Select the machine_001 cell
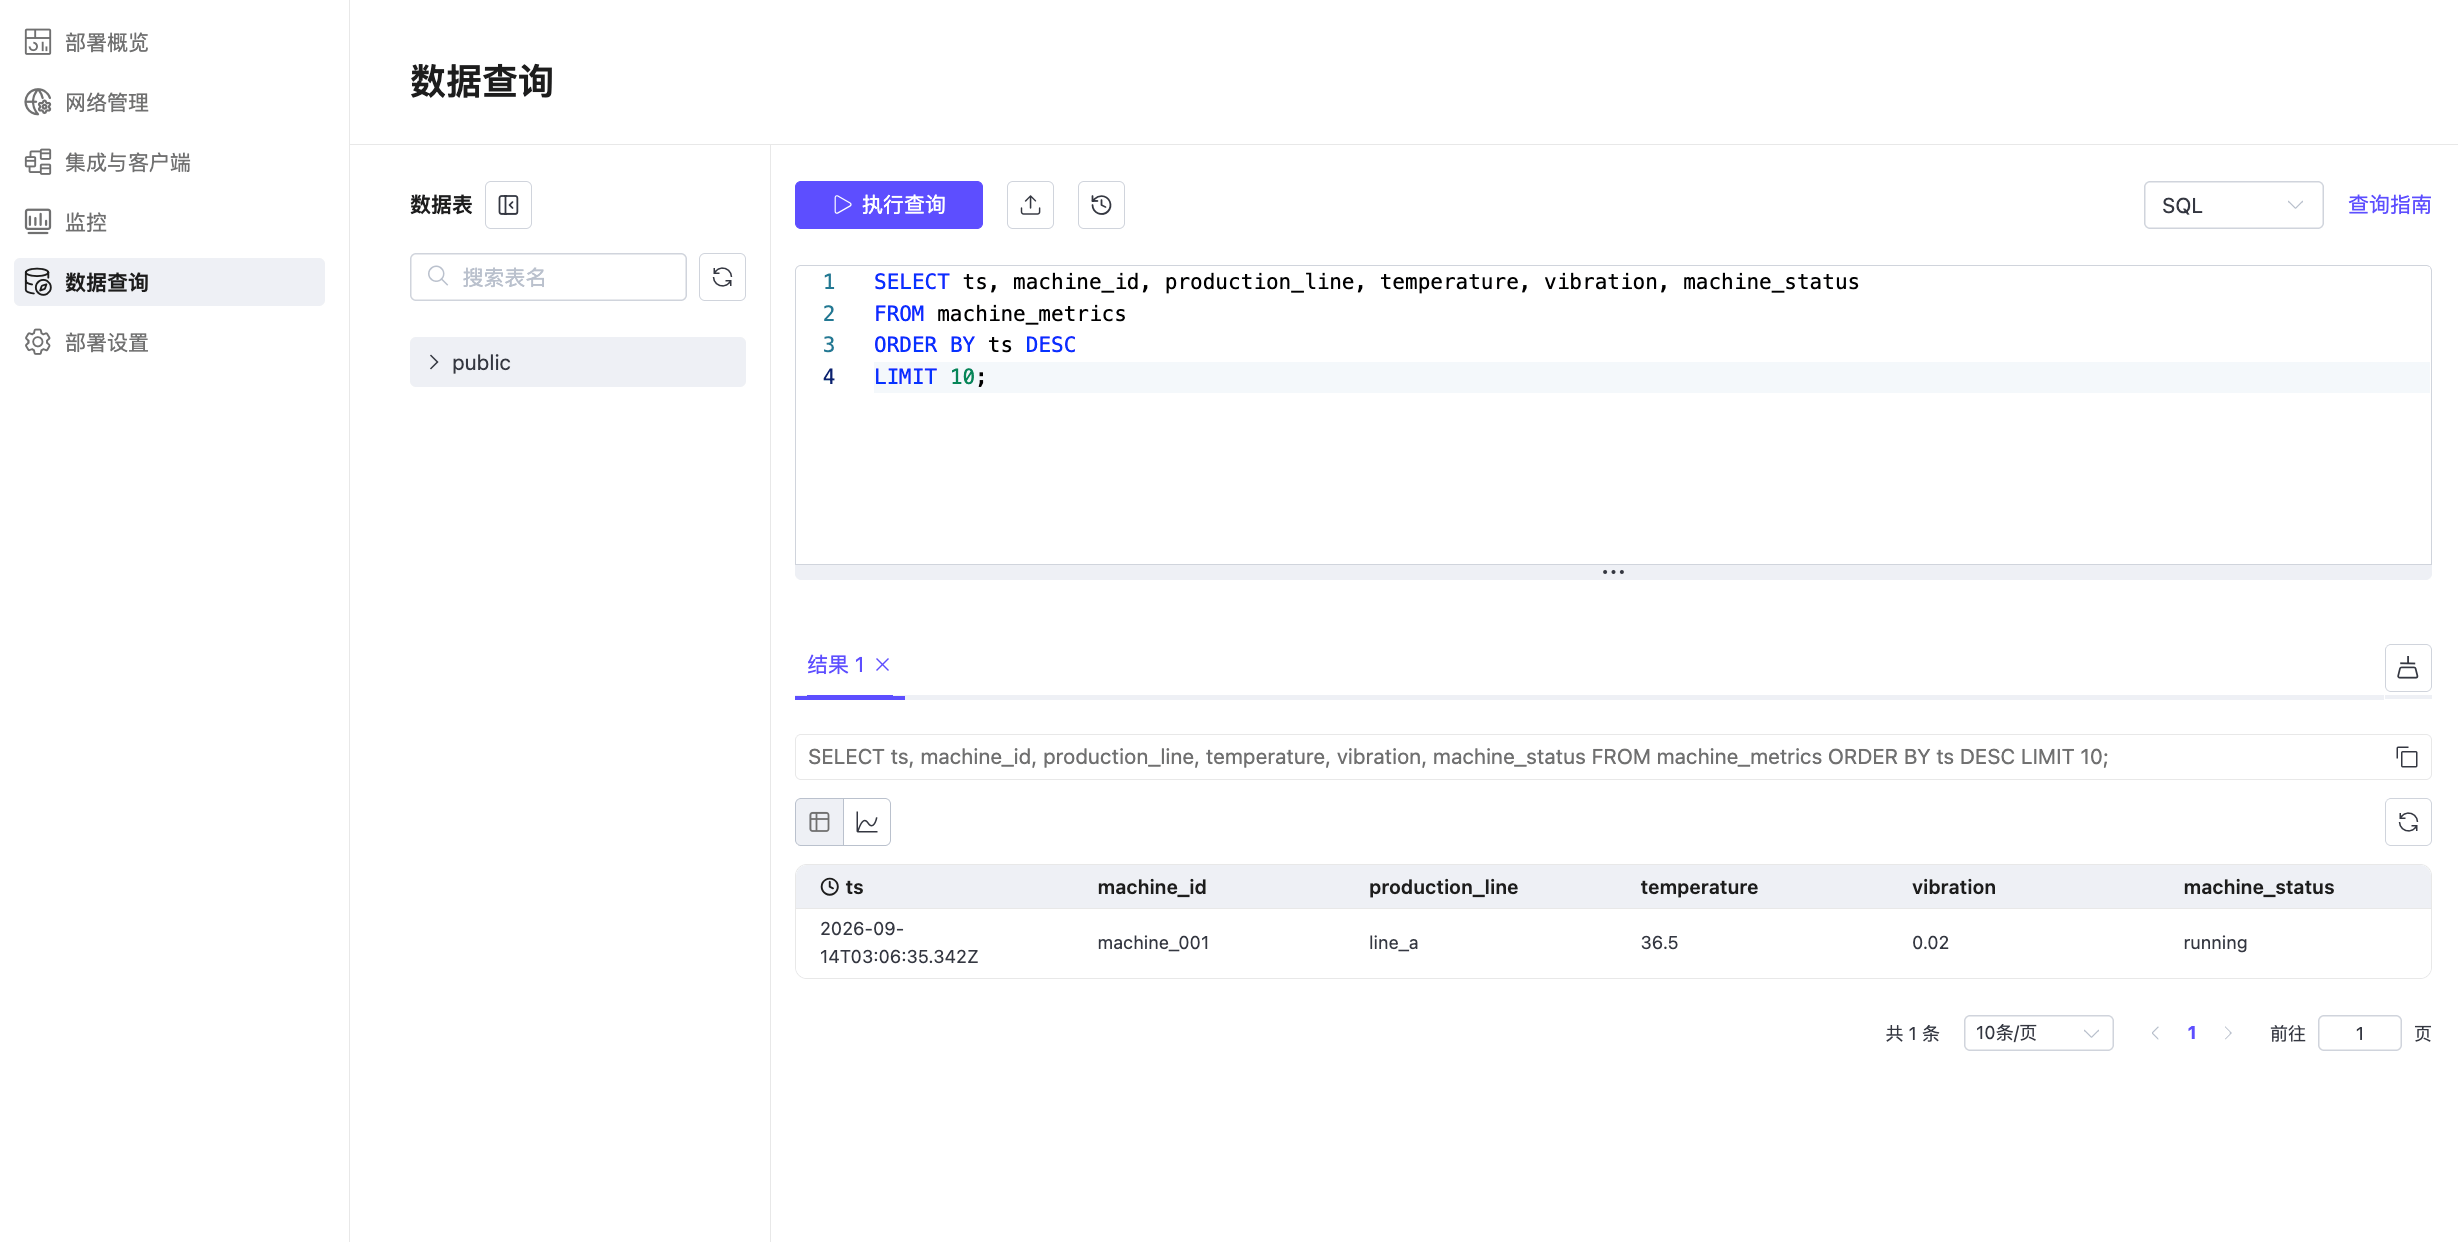 point(1153,943)
